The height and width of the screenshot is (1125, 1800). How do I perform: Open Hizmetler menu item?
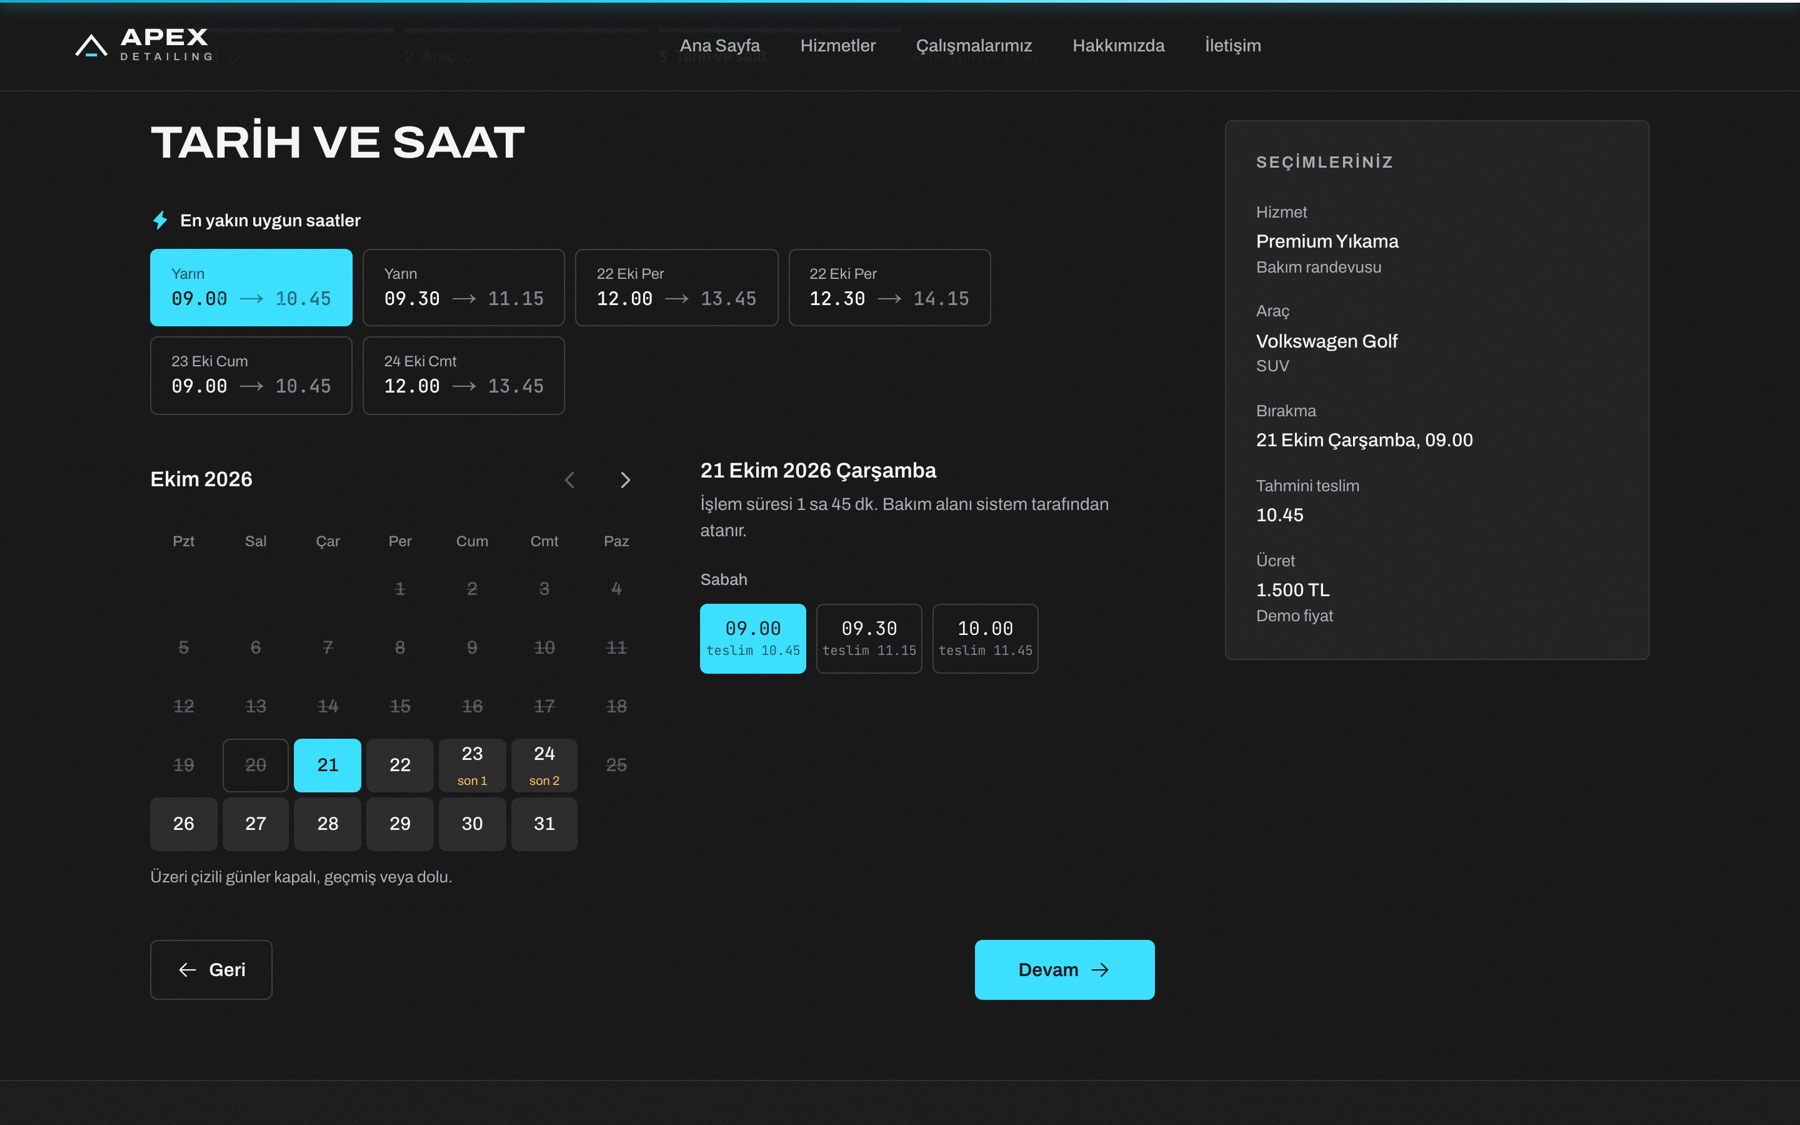click(x=838, y=45)
